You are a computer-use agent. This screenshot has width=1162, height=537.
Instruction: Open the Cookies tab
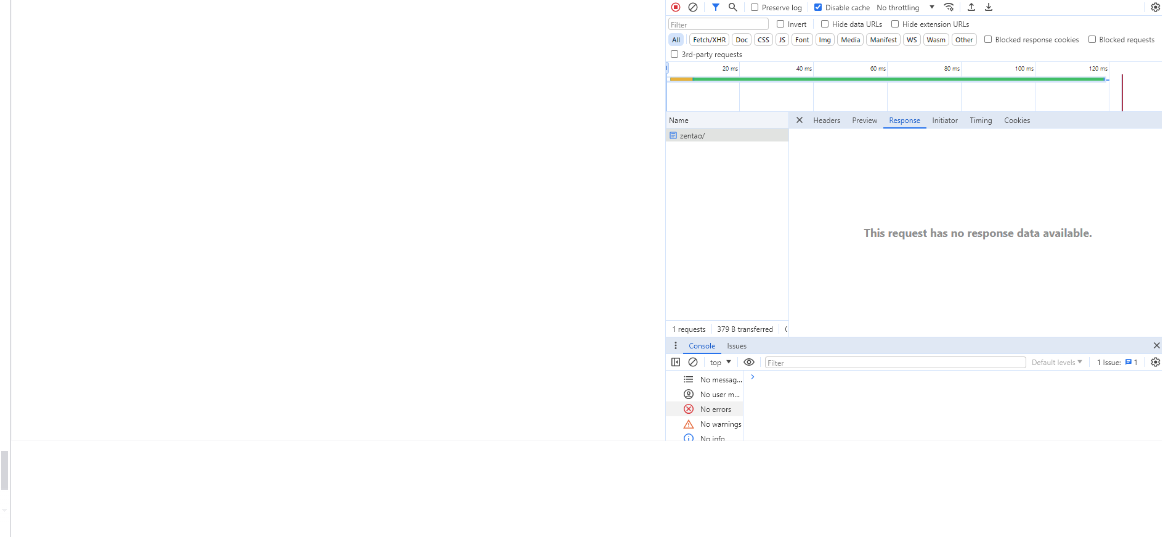tap(1017, 120)
